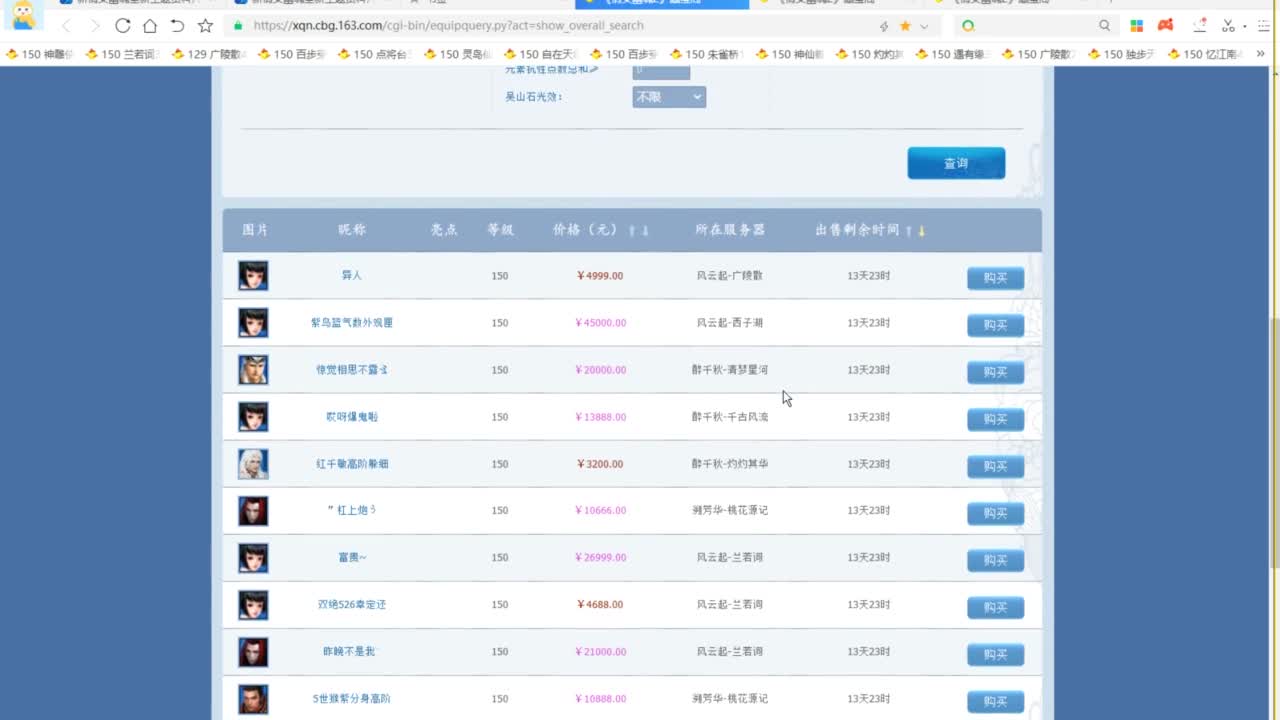Screen dimensions: 1280x720
Task: Open bookmark 129 广陵散
Action: click(x=208, y=54)
